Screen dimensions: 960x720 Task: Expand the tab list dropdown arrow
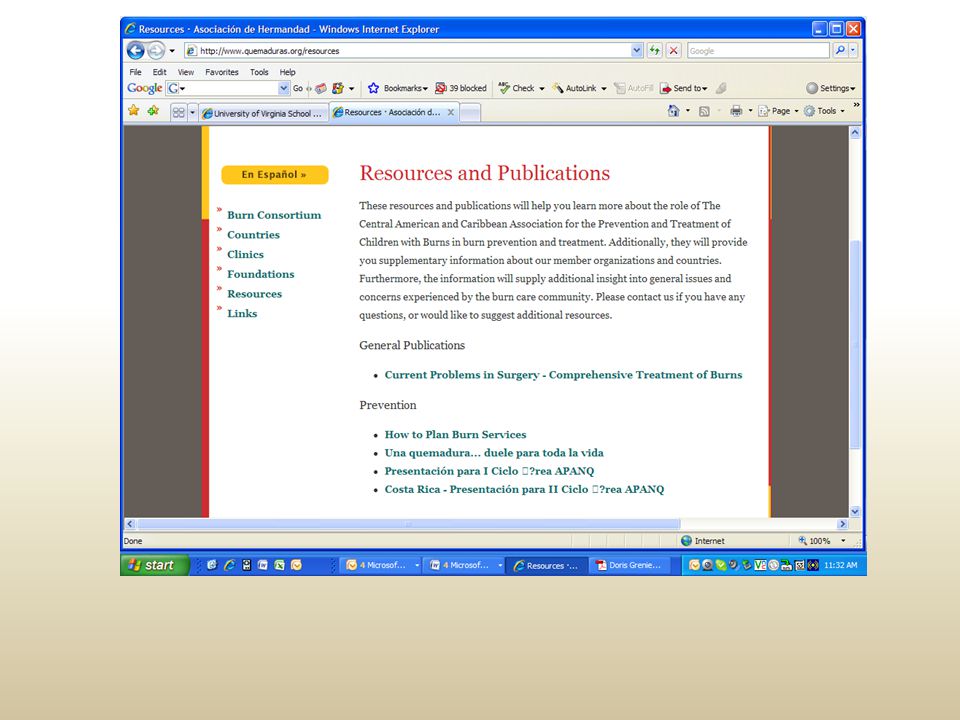pyautogui.click(x=192, y=113)
